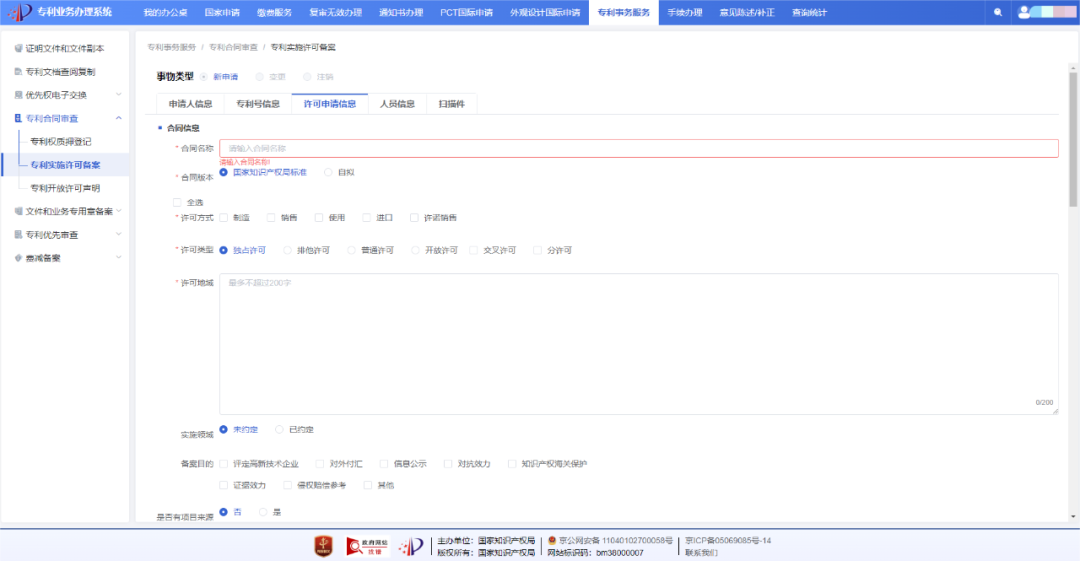1080x561 pixels.
Task: Check the 销售 license method
Action: [271, 218]
